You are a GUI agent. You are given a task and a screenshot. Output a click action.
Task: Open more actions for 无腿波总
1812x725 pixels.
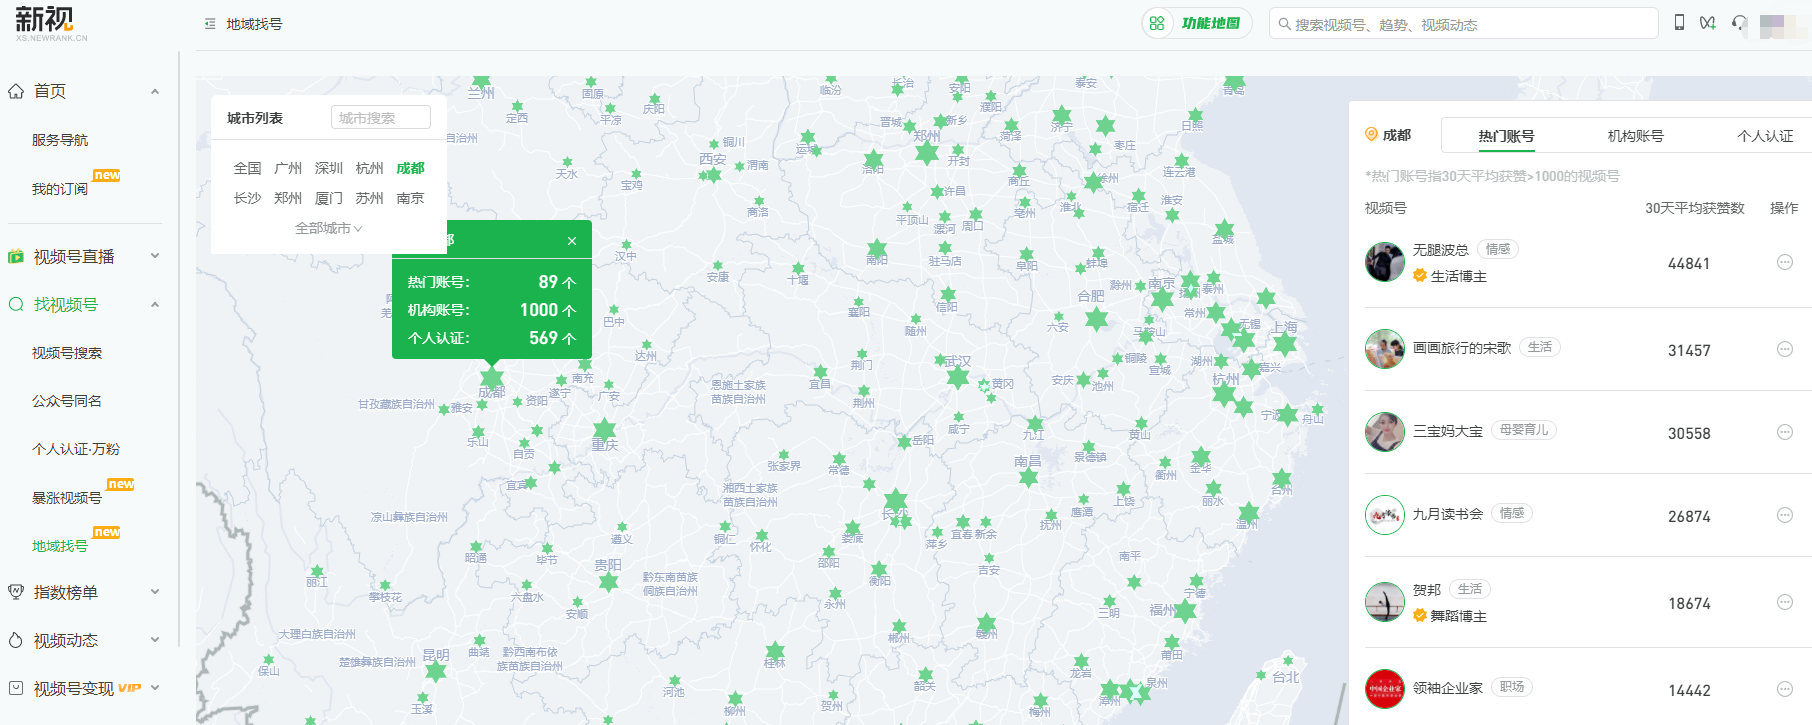[x=1785, y=262]
